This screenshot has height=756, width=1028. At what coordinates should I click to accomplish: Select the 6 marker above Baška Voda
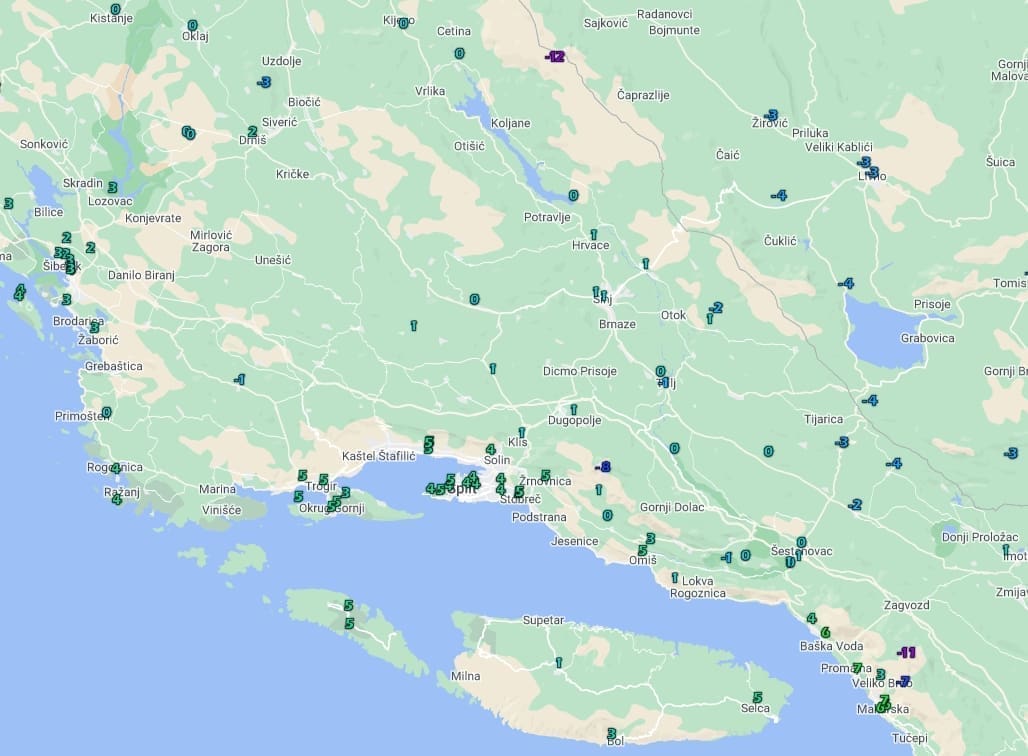tap(825, 632)
